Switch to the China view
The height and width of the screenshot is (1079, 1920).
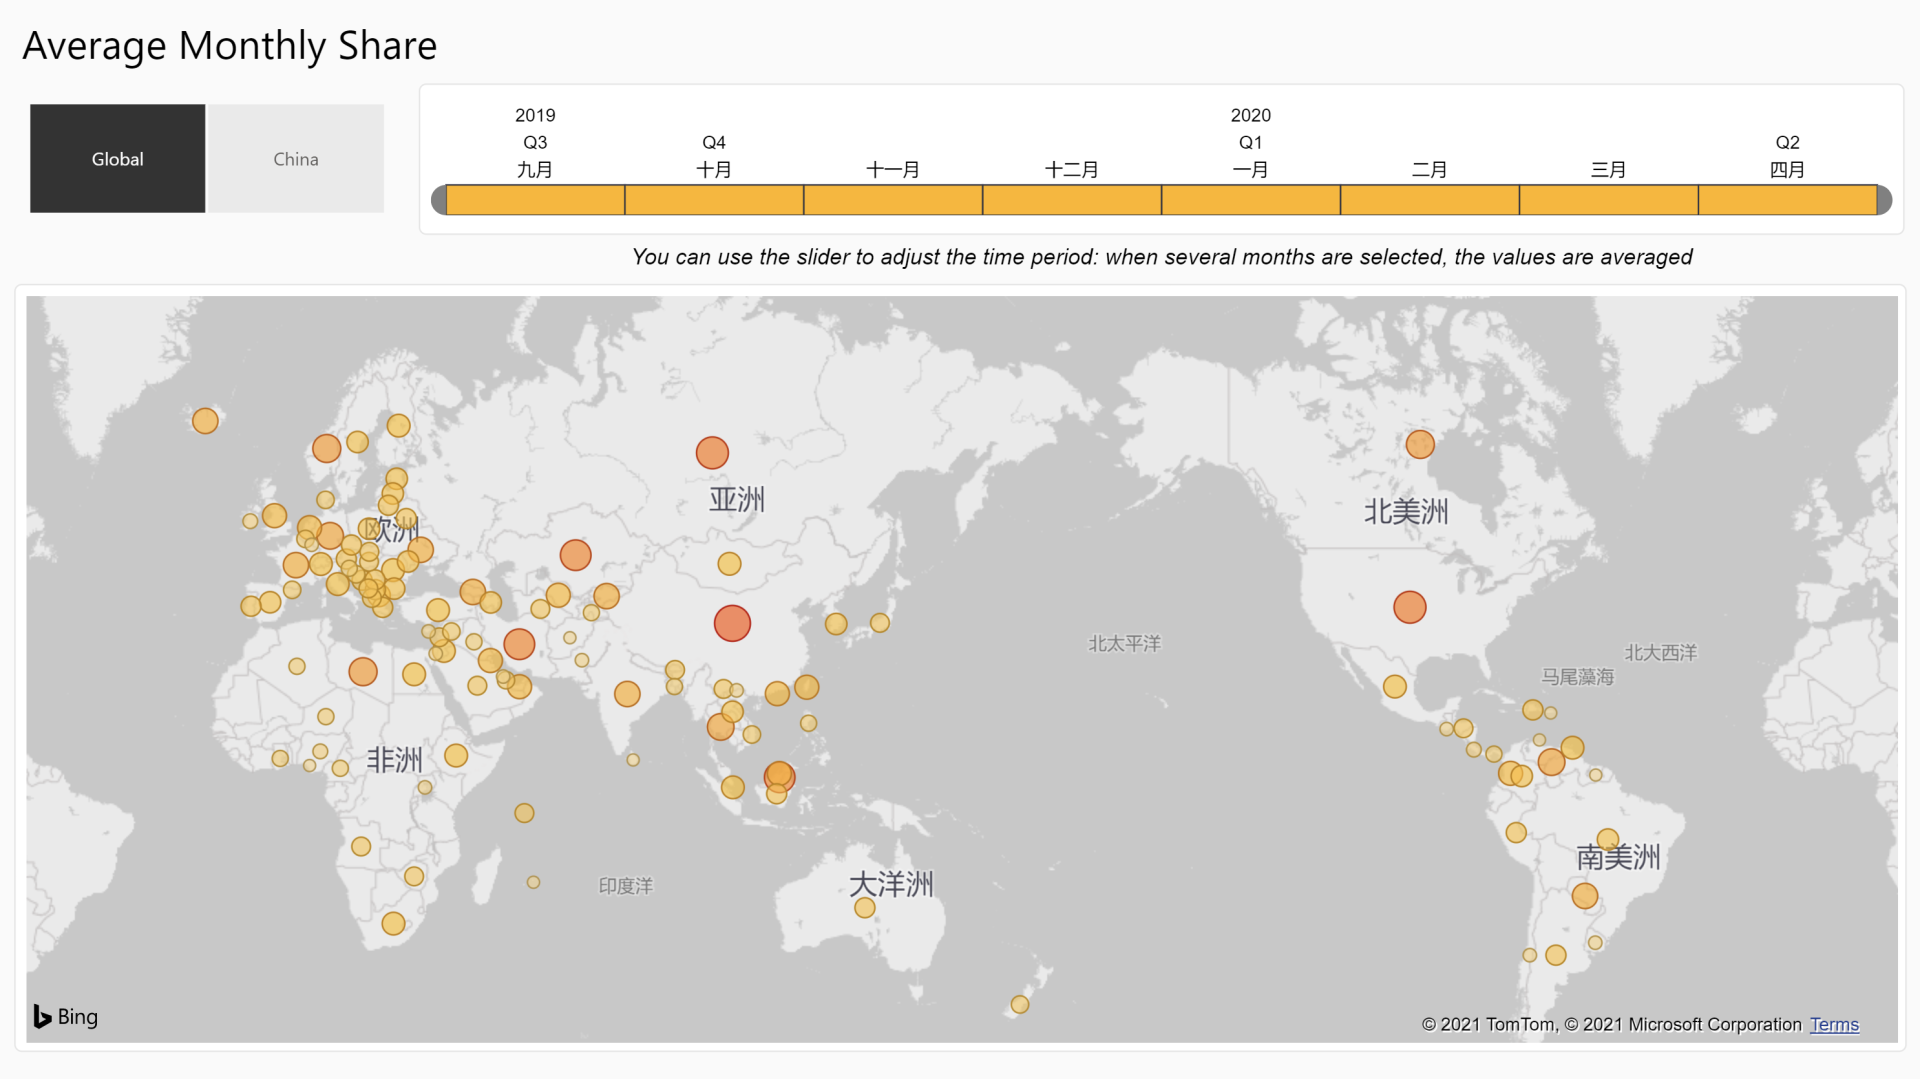296,159
